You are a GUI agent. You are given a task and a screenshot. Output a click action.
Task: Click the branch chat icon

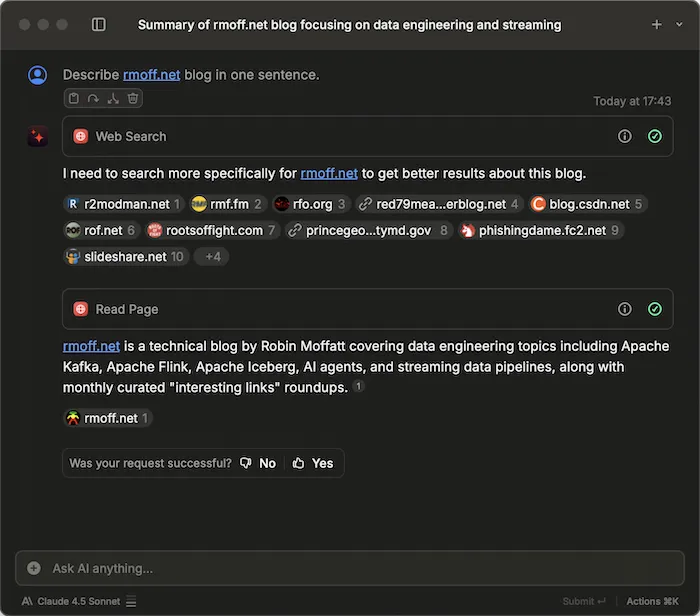(x=113, y=98)
